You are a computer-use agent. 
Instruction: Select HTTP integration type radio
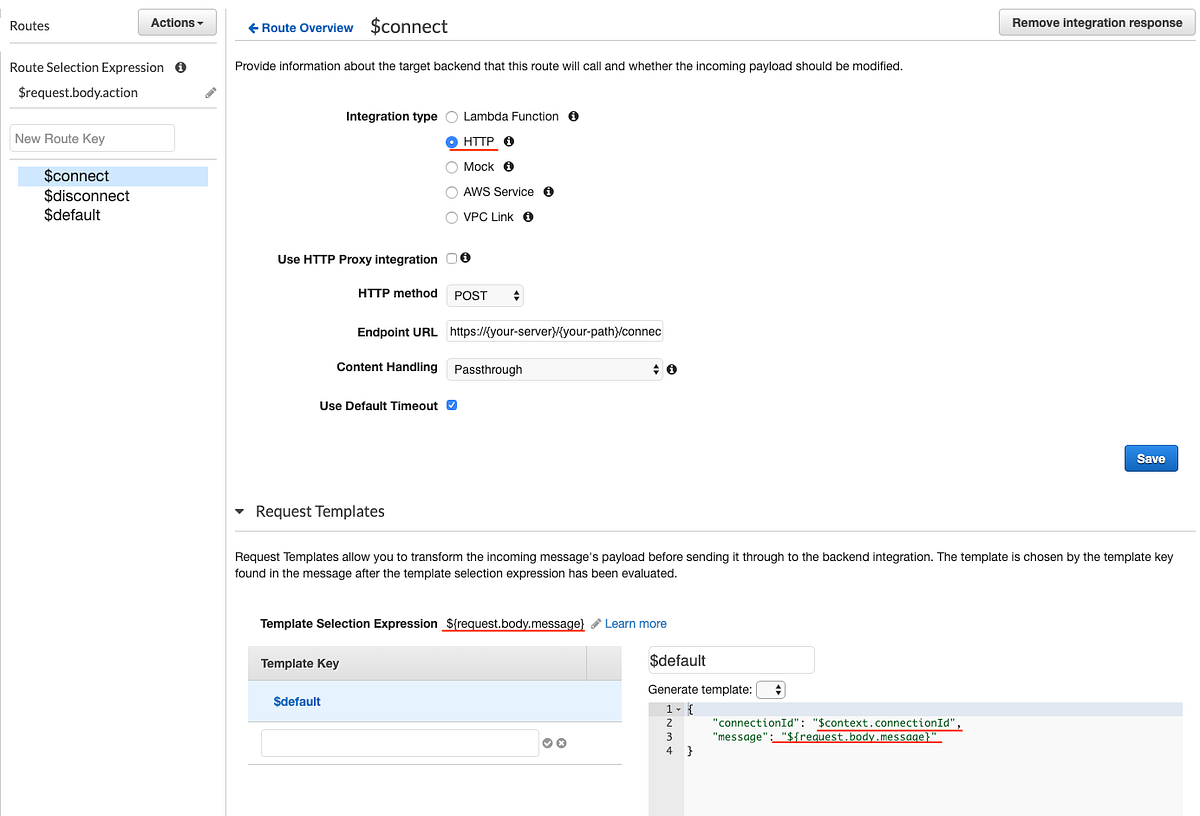(452, 142)
